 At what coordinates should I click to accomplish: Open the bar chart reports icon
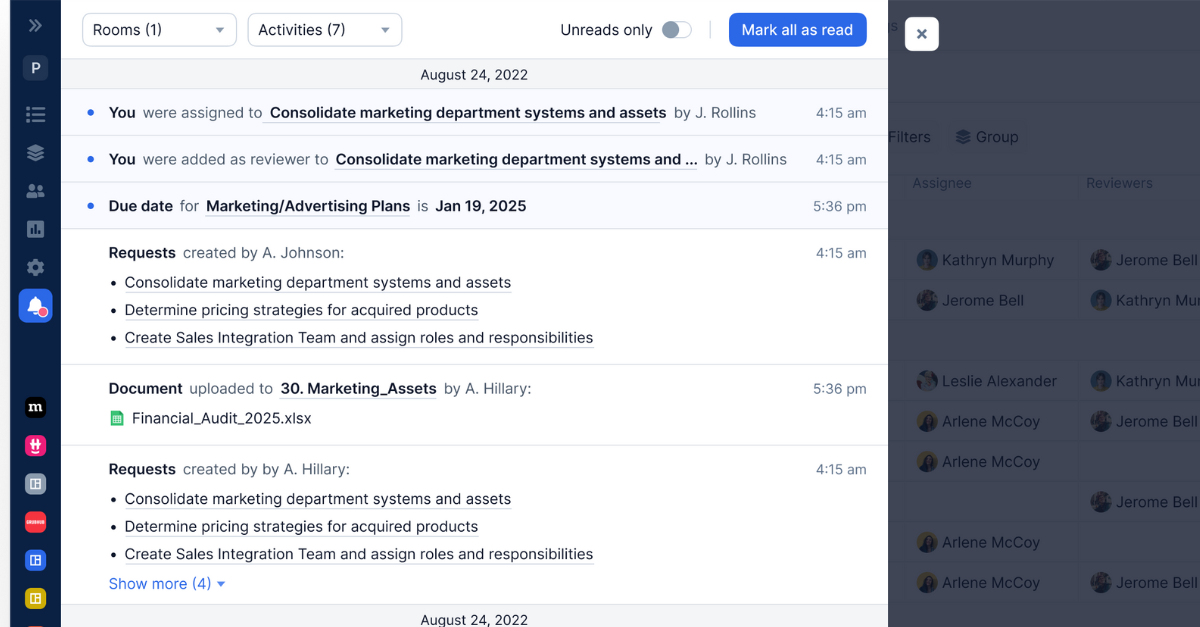tap(35, 229)
